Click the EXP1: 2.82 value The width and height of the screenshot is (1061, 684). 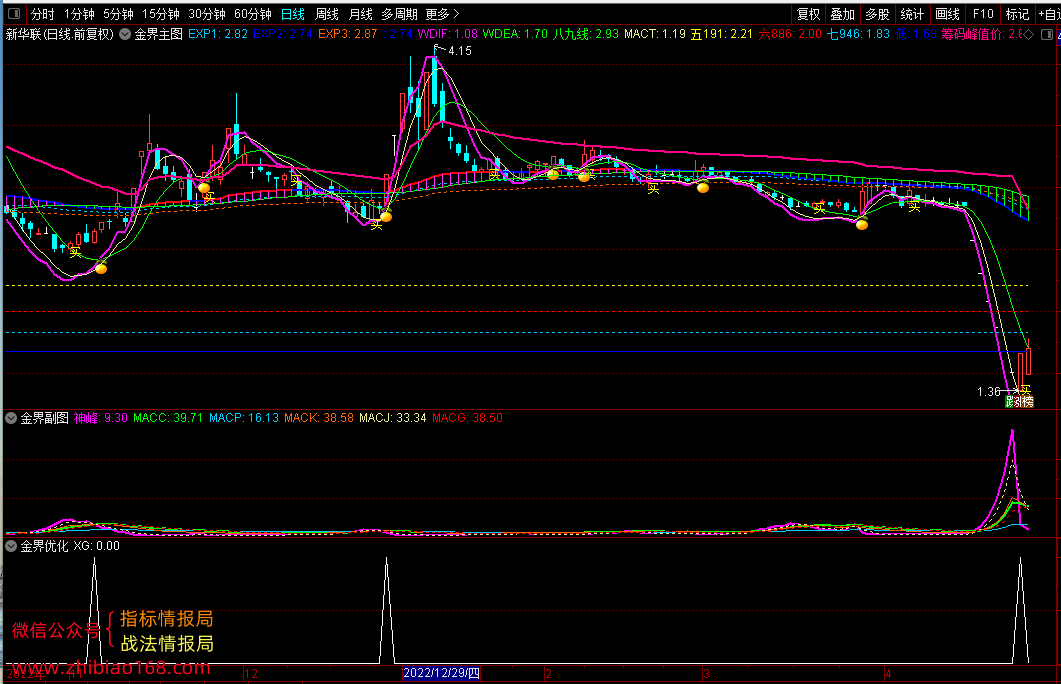pyautogui.click(x=218, y=34)
